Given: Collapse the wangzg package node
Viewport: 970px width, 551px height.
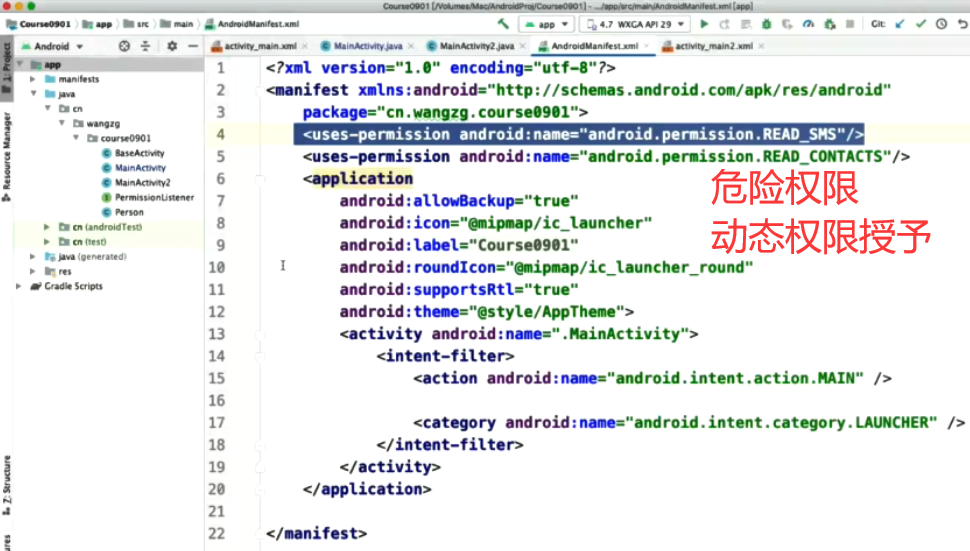Looking at the screenshot, I should tap(62, 124).
